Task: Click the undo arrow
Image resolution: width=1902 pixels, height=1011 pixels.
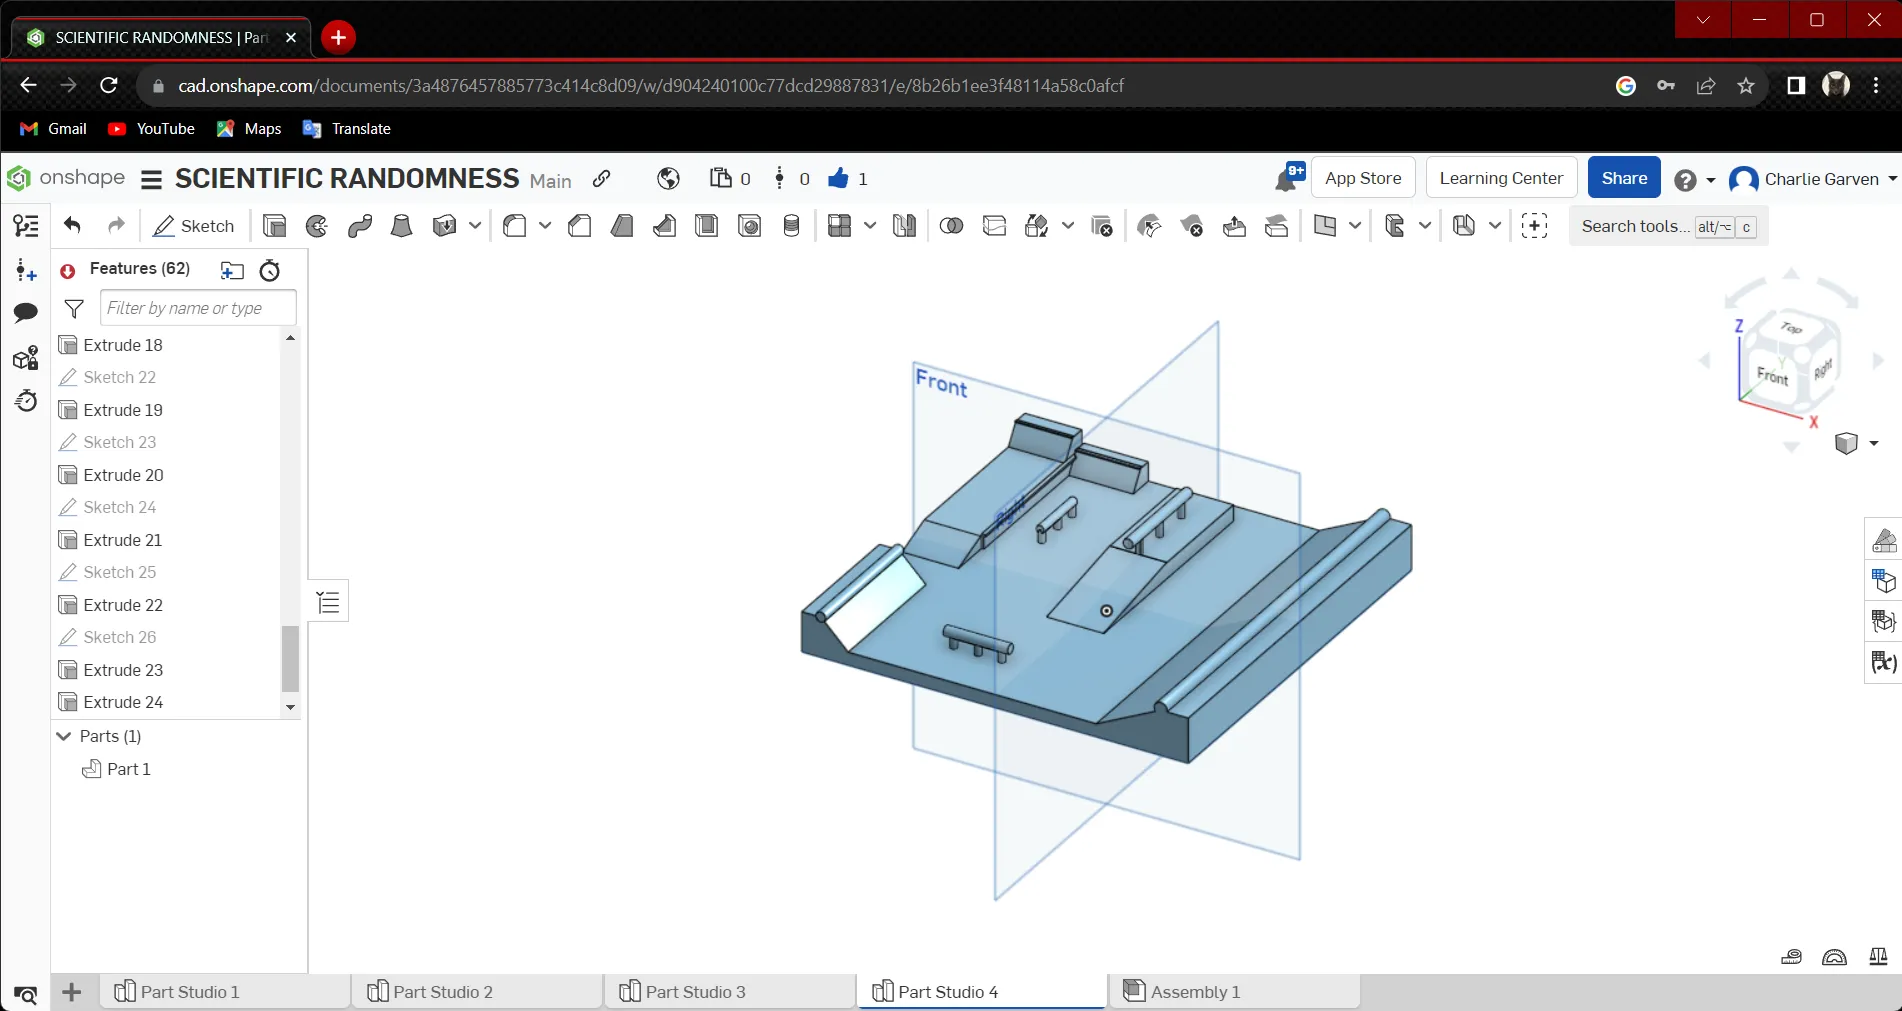Action: coord(72,226)
